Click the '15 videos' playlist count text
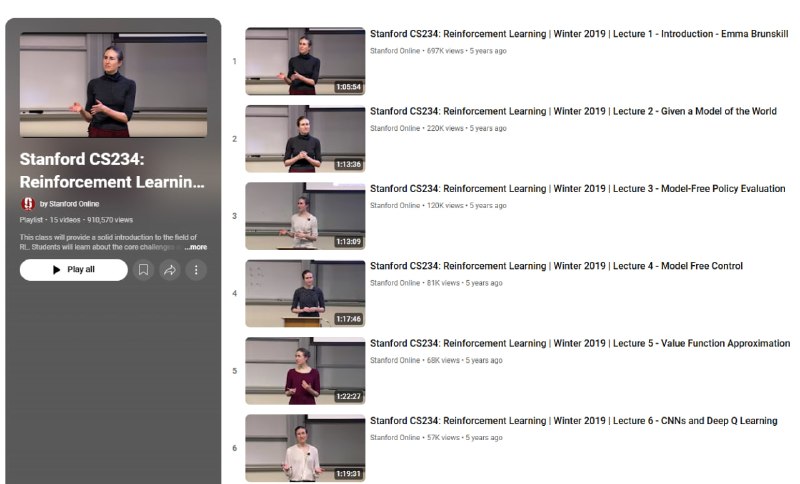 point(65,220)
